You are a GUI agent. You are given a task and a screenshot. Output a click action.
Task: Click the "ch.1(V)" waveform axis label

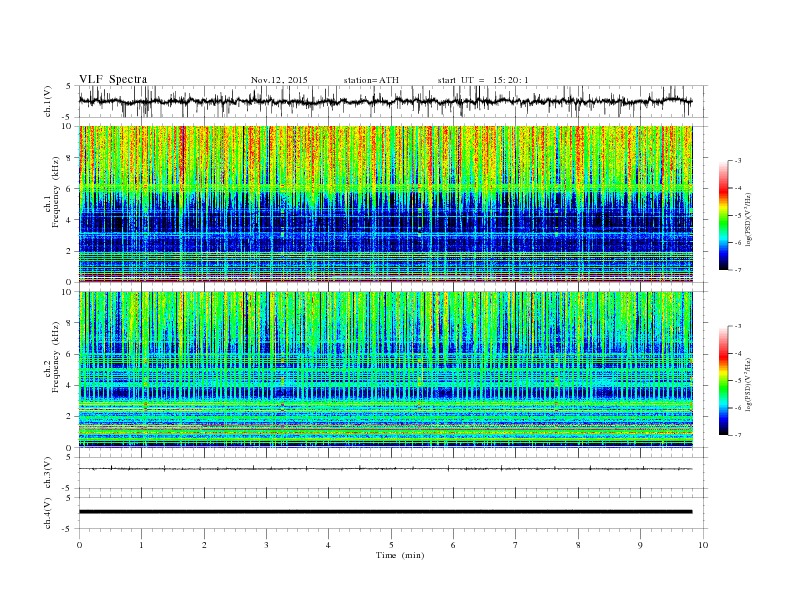[48, 101]
